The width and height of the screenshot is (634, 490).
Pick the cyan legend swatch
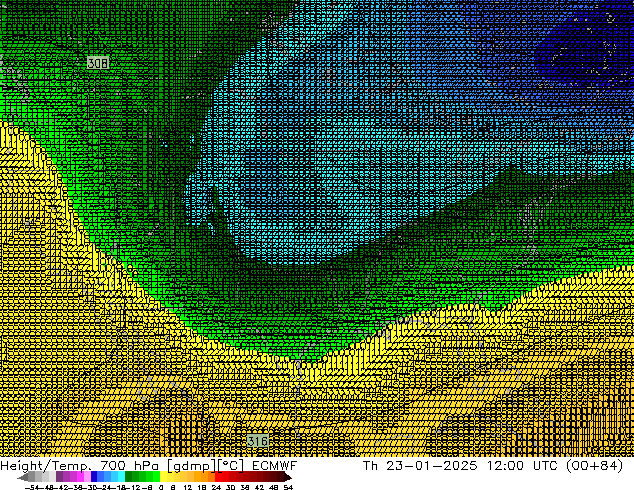pyautogui.click(x=122, y=477)
